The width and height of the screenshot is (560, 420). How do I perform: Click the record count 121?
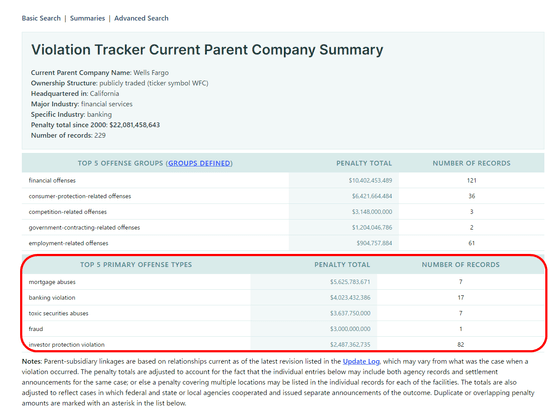click(471, 180)
